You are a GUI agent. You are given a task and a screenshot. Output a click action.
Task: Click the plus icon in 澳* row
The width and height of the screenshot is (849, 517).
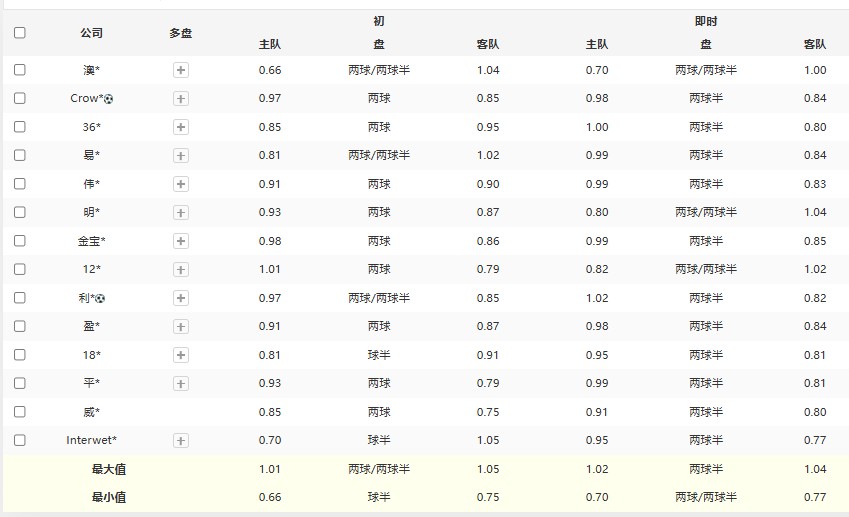181,70
